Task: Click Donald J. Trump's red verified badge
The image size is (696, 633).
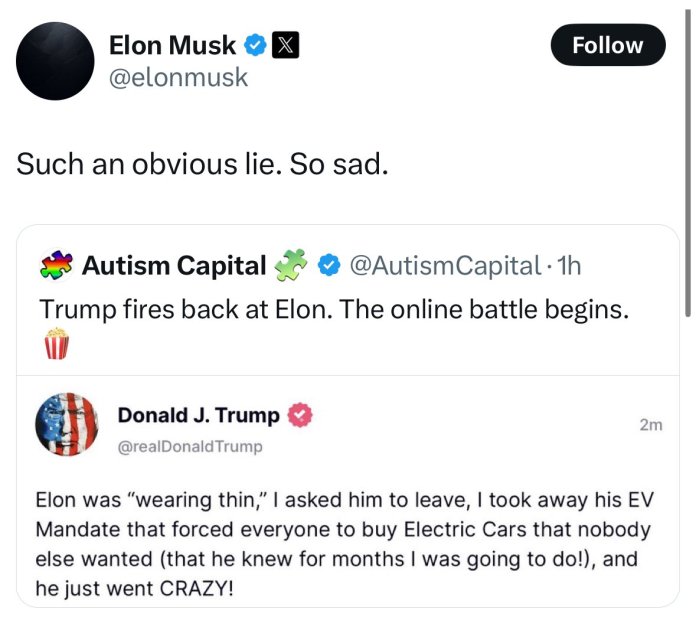Action: pyautogui.click(x=299, y=414)
